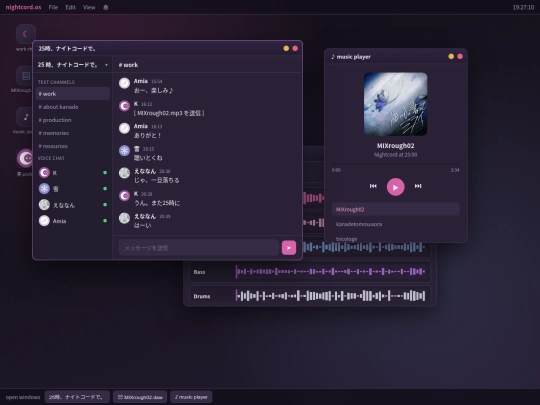Switch to the # production channel
This screenshot has width=540, height=405.
[x=73, y=120]
